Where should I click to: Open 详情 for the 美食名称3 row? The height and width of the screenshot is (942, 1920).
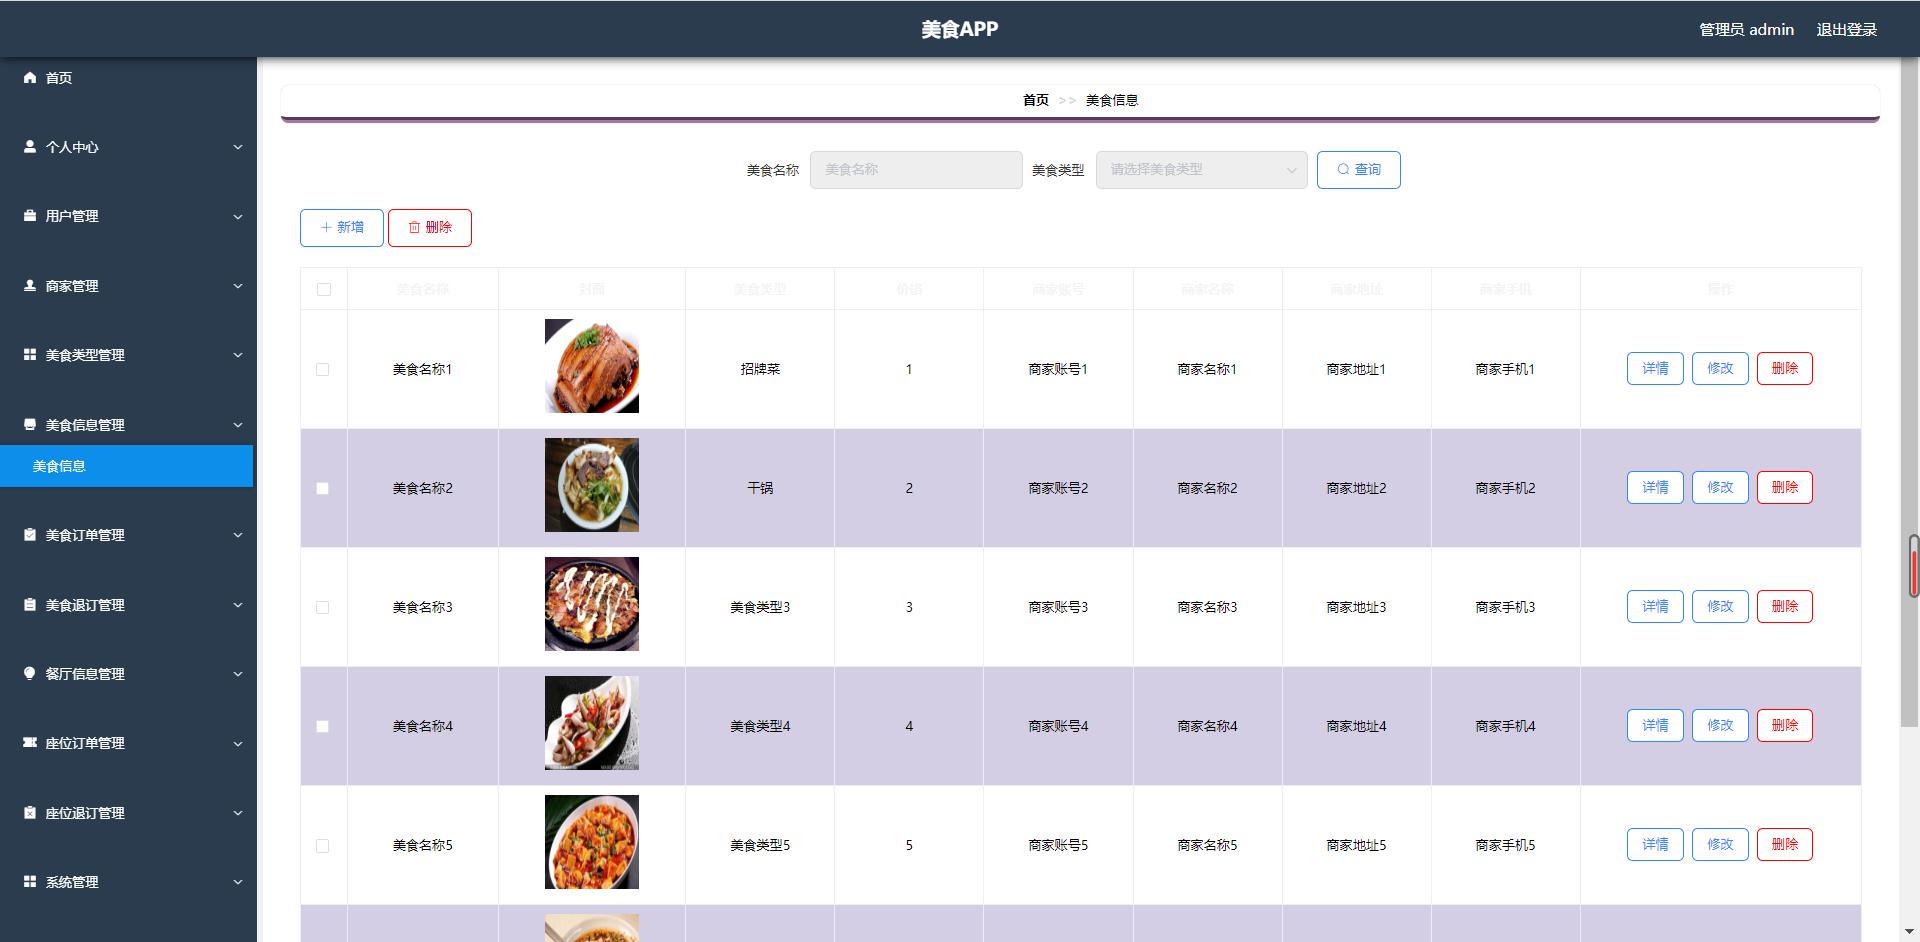click(1654, 606)
